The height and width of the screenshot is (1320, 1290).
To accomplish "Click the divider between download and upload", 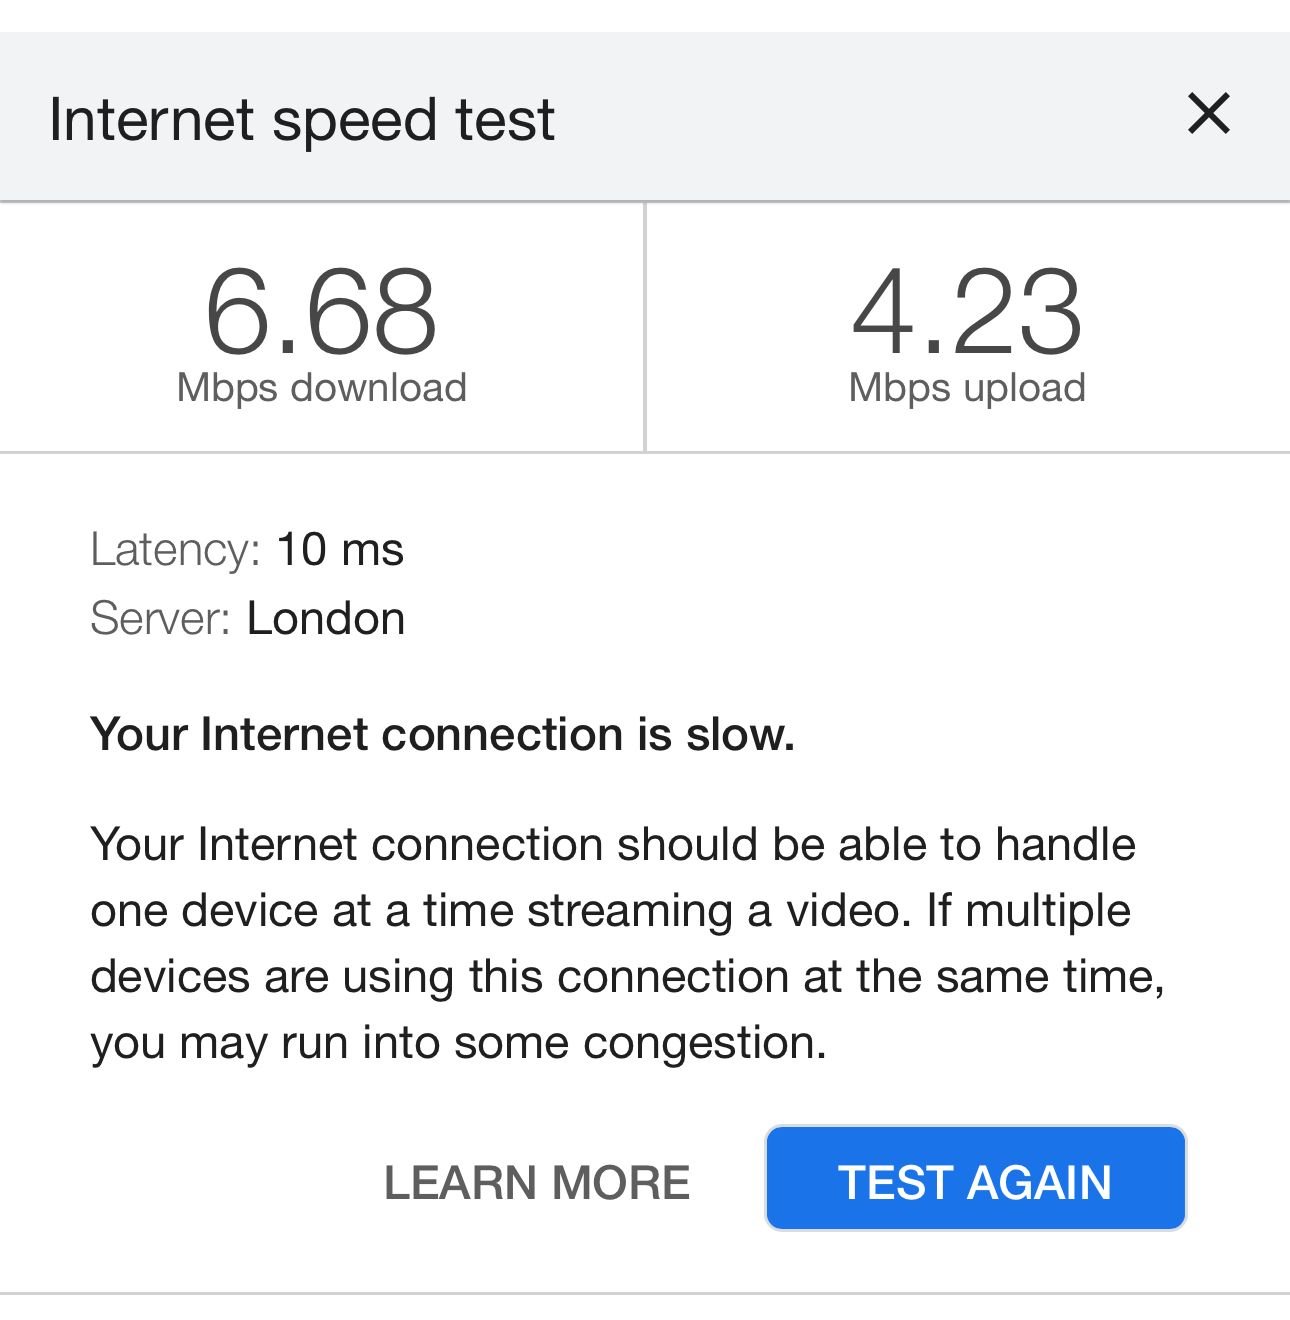I will [645, 328].
